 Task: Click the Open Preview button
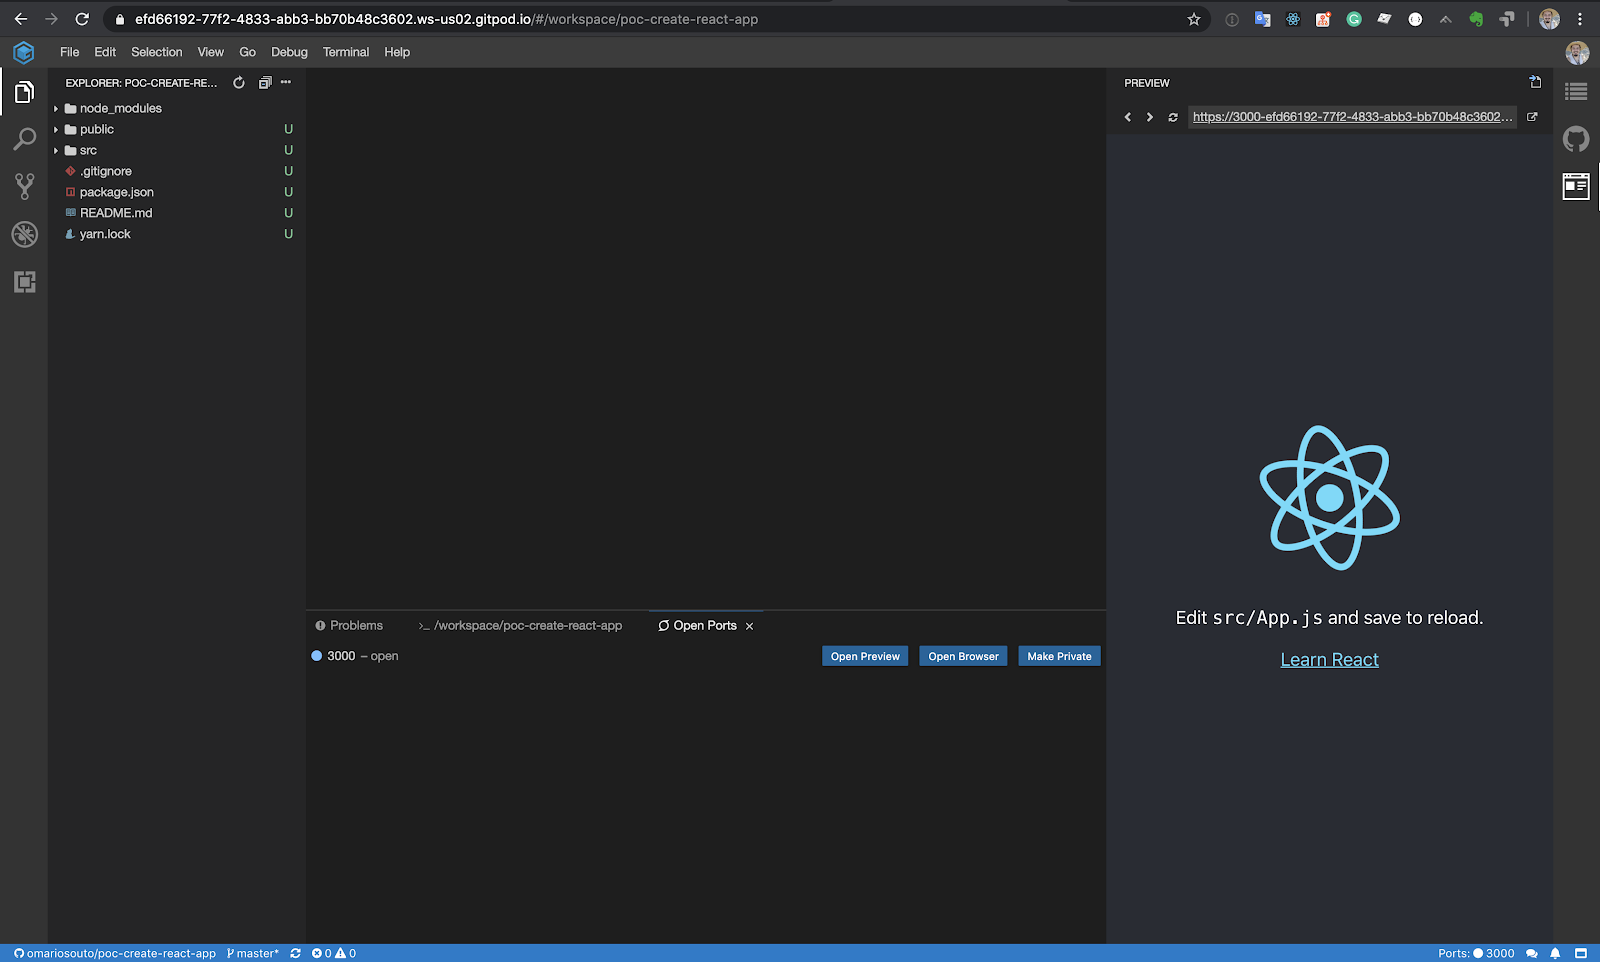pos(865,656)
